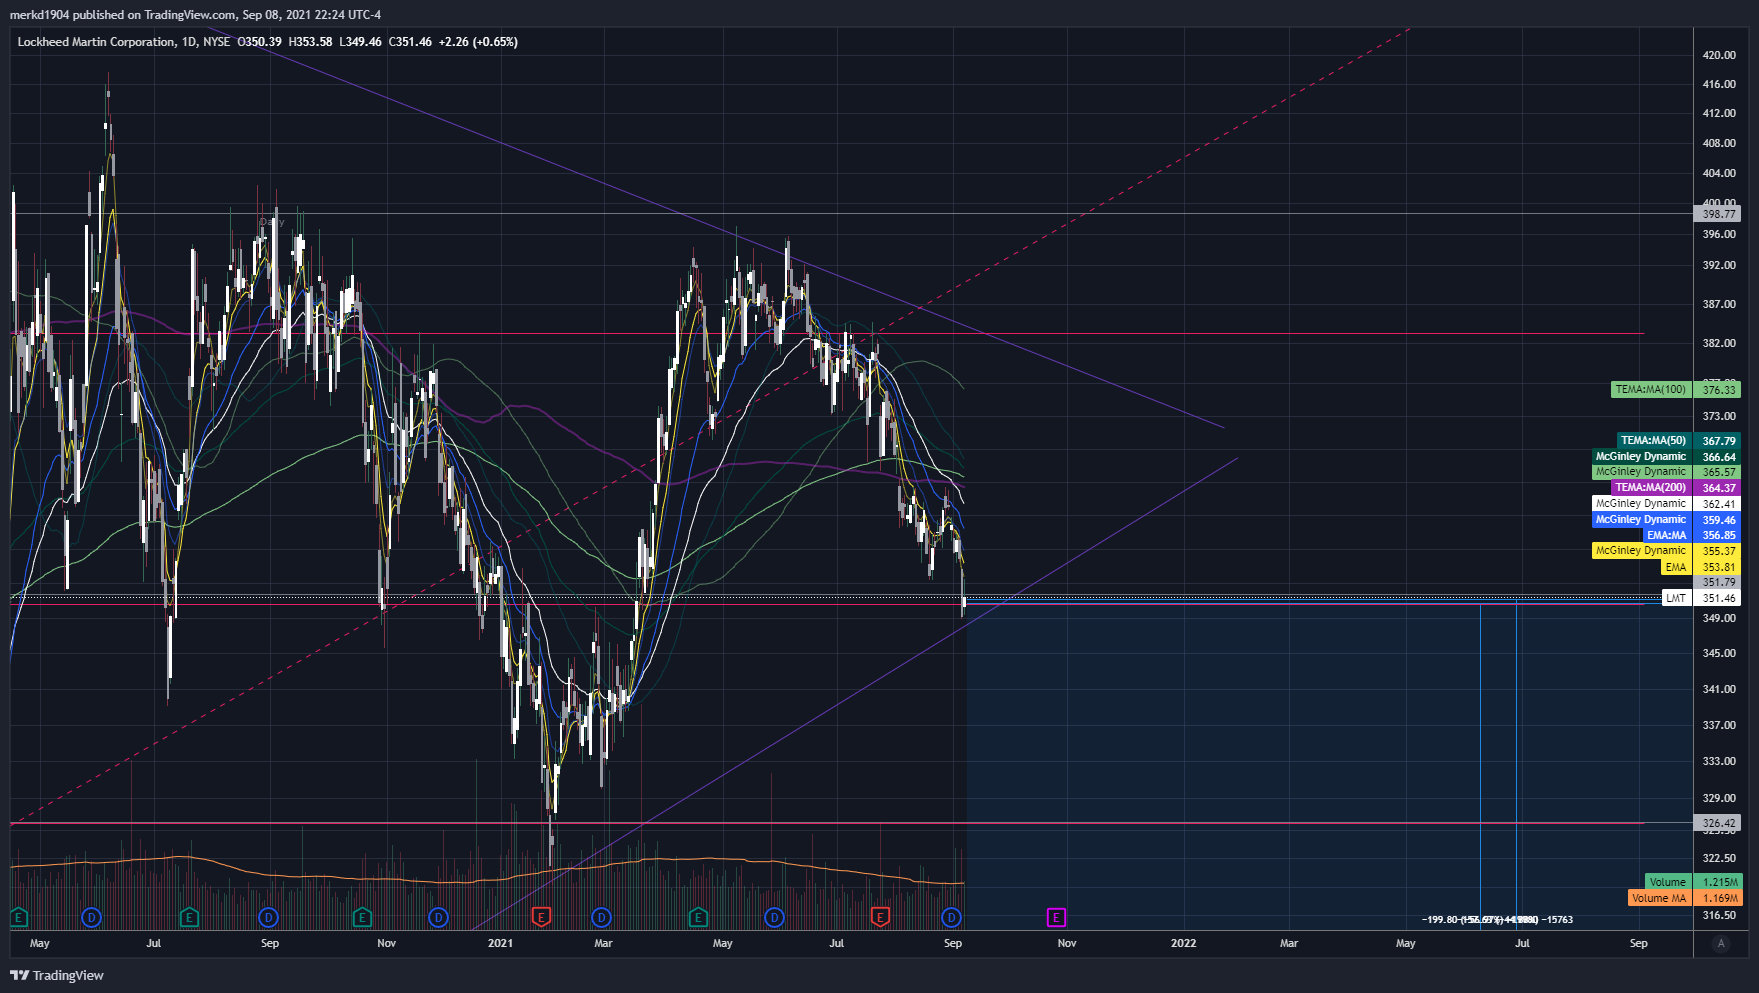1759x993 pixels.
Task: Click the dividend marker near June 2020
Action: [92, 917]
